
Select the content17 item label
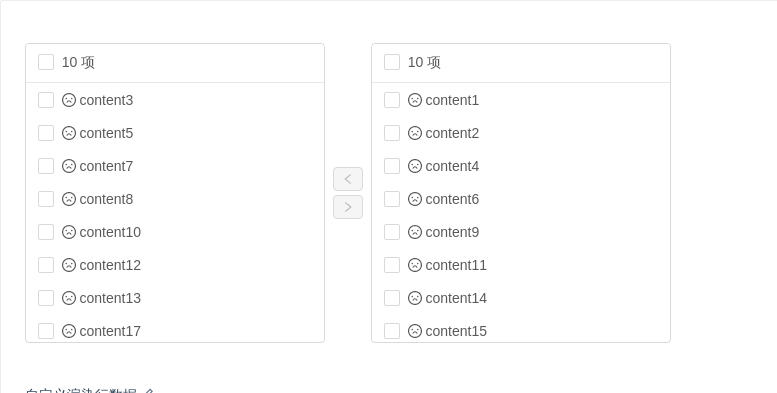coord(110,331)
